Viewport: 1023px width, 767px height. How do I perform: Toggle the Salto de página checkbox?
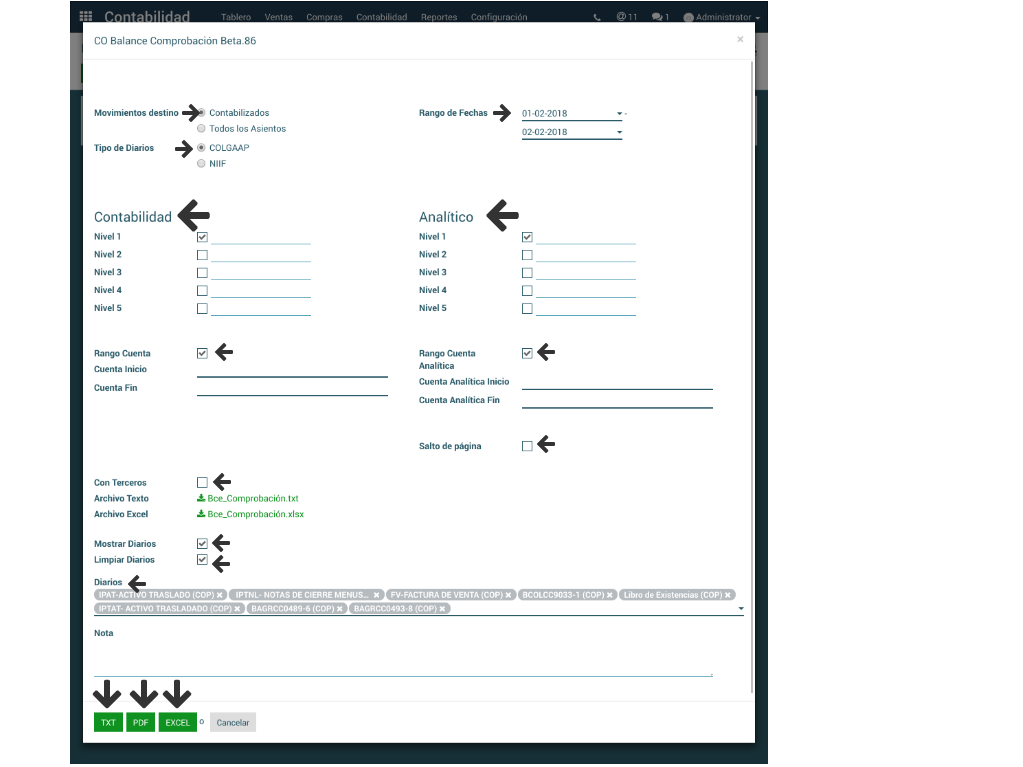(x=527, y=446)
